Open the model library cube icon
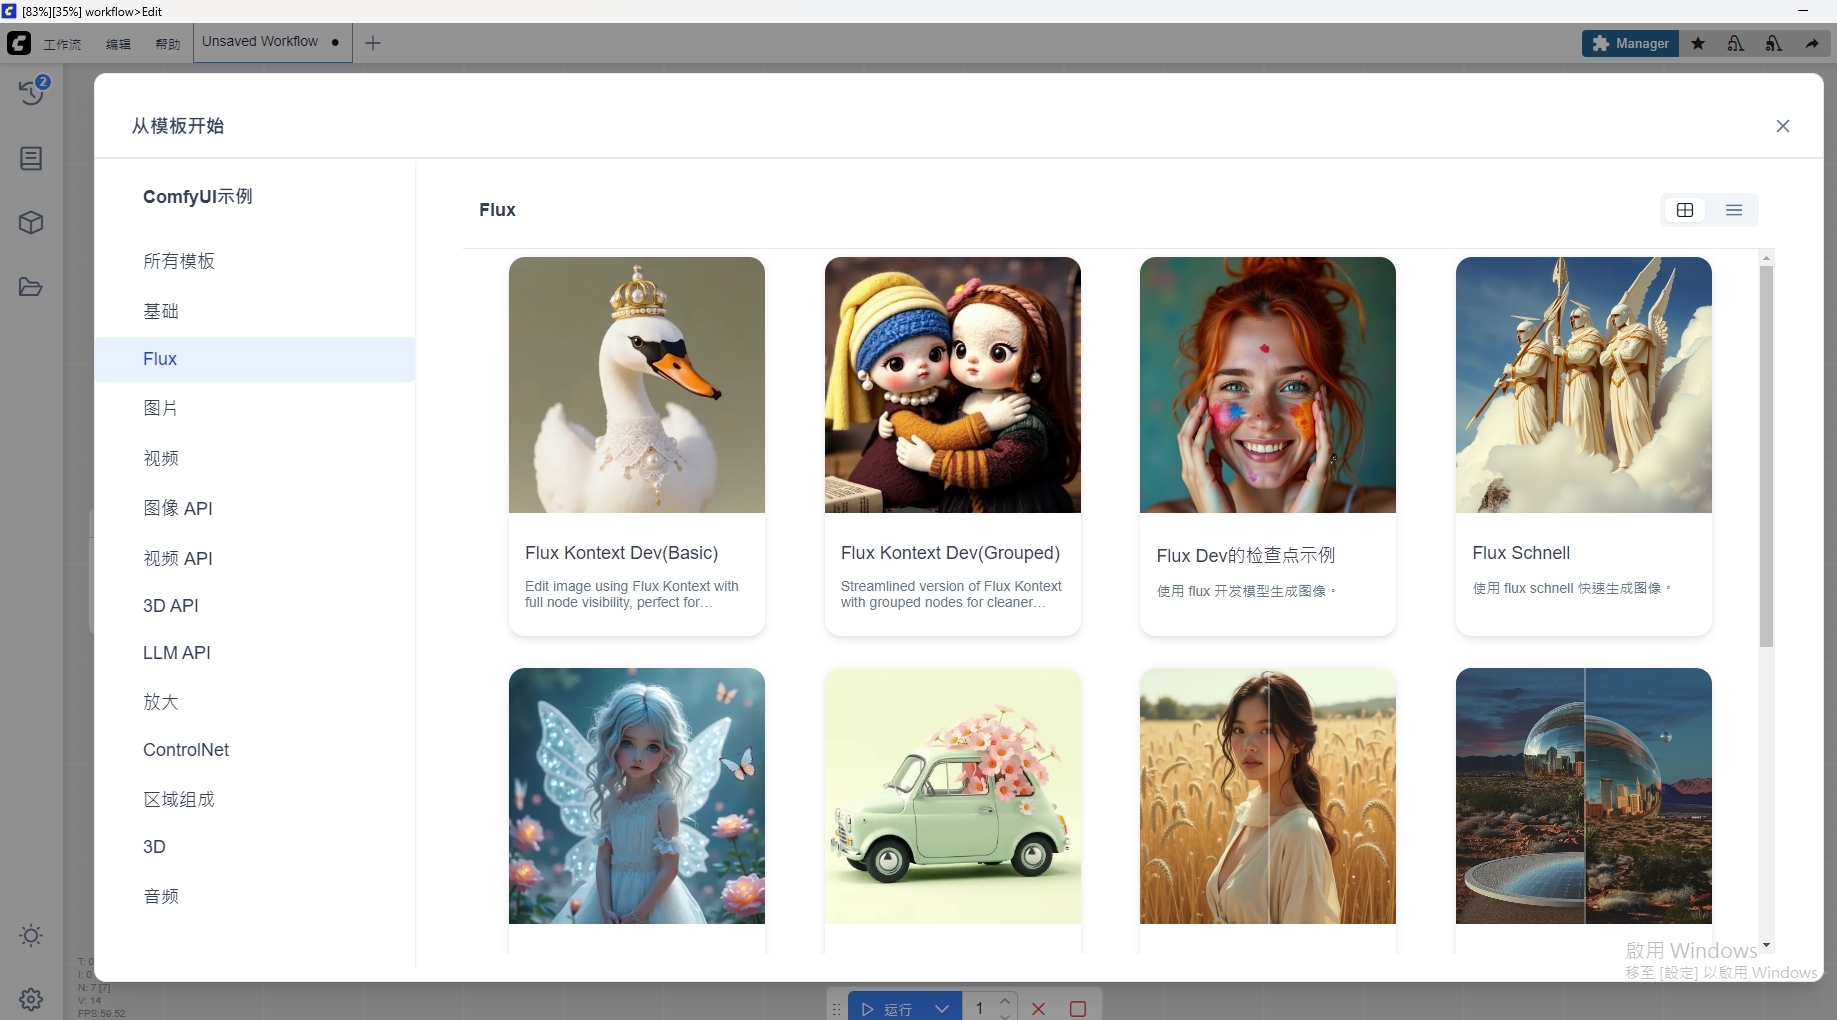This screenshot has height=1020, width=1837. point(31,222)
